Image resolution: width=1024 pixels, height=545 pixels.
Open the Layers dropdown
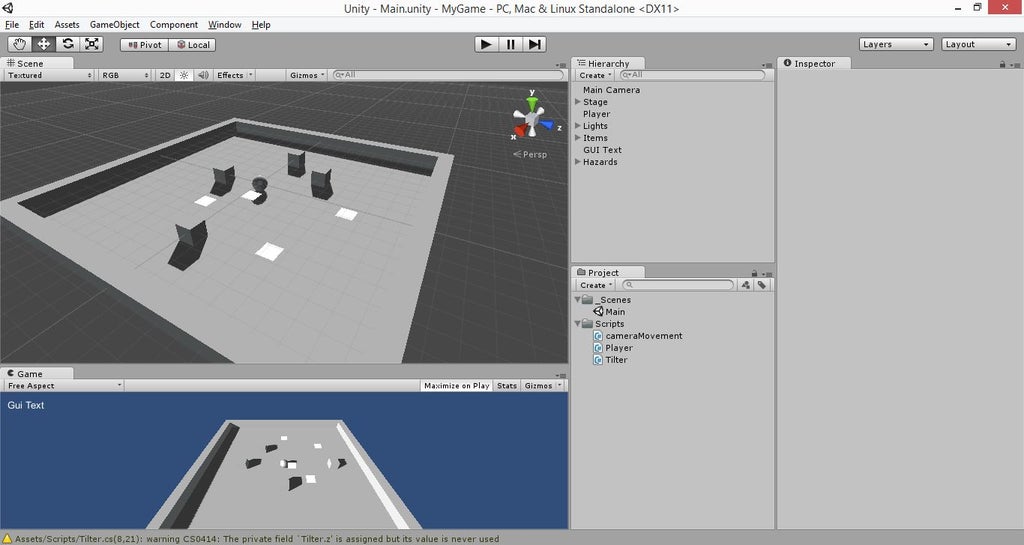tap(896, 44)
